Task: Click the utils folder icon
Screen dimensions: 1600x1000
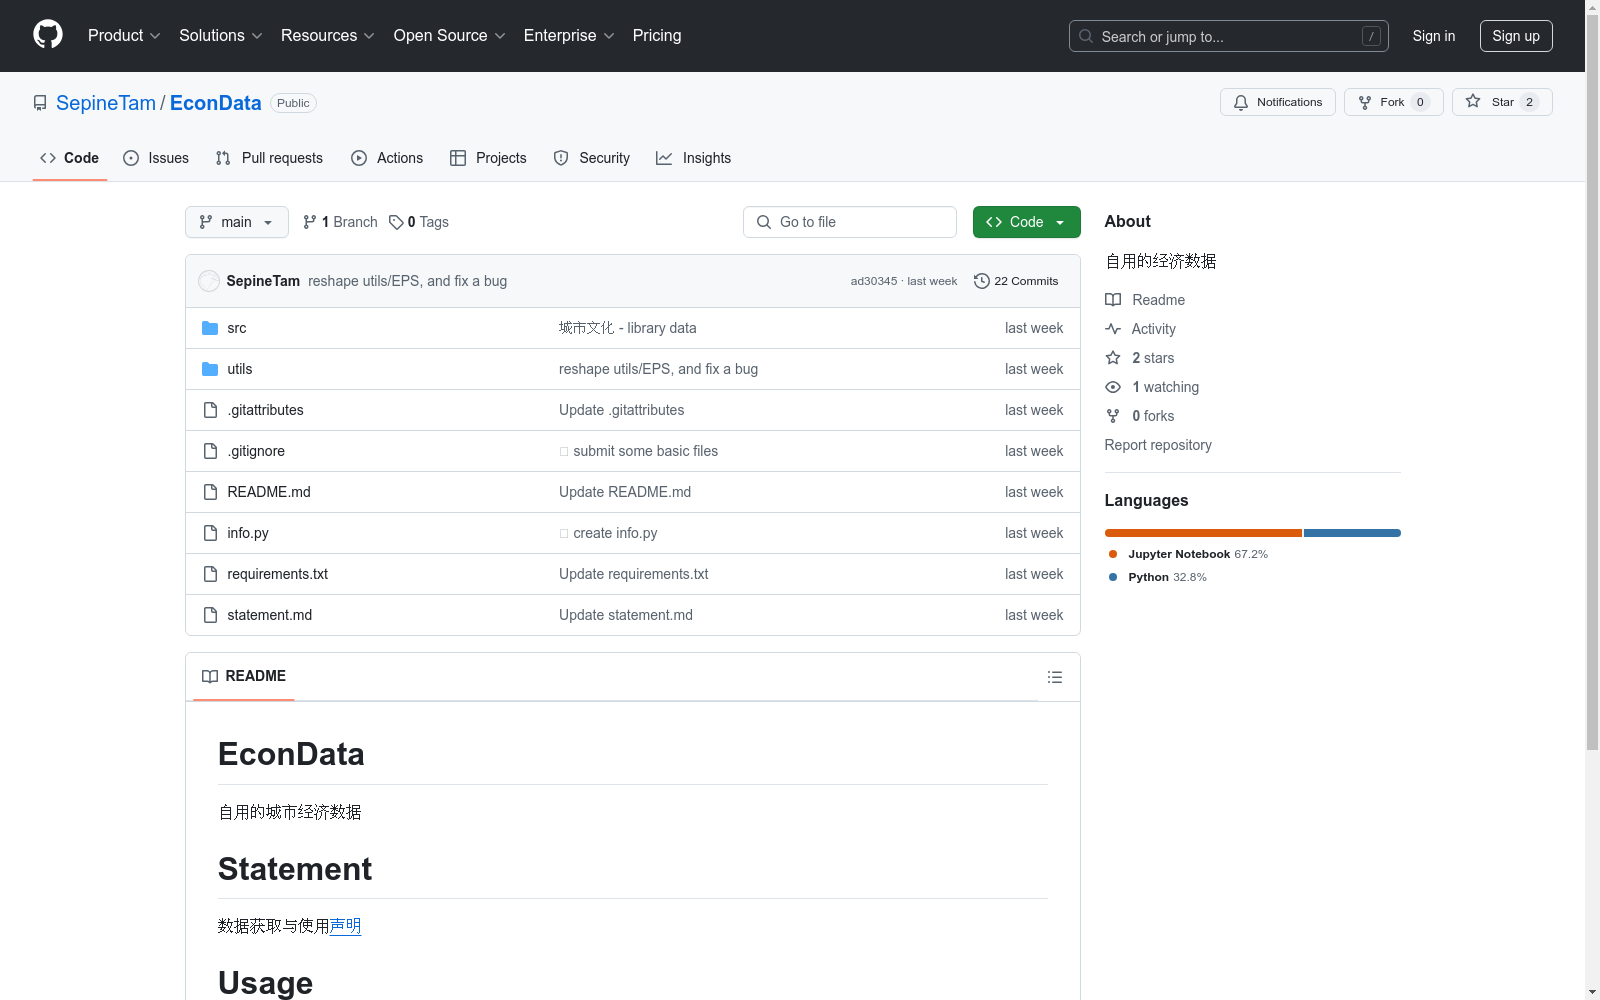Action: tap(210, 369)
